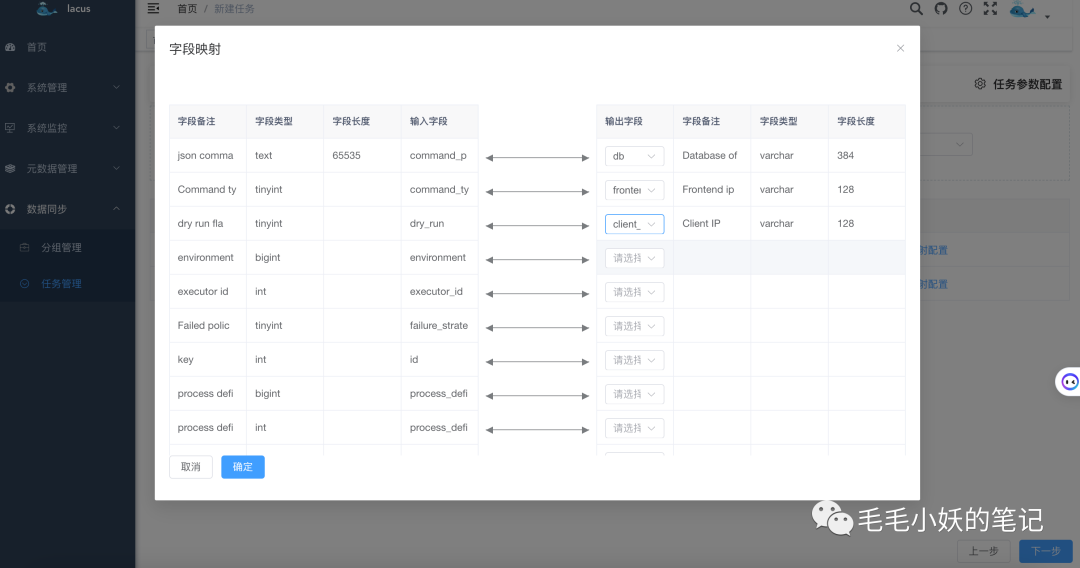Screen dimensions: 1080x568
Task: Click the 下一步 button
Action: (x=1046, y=551)
